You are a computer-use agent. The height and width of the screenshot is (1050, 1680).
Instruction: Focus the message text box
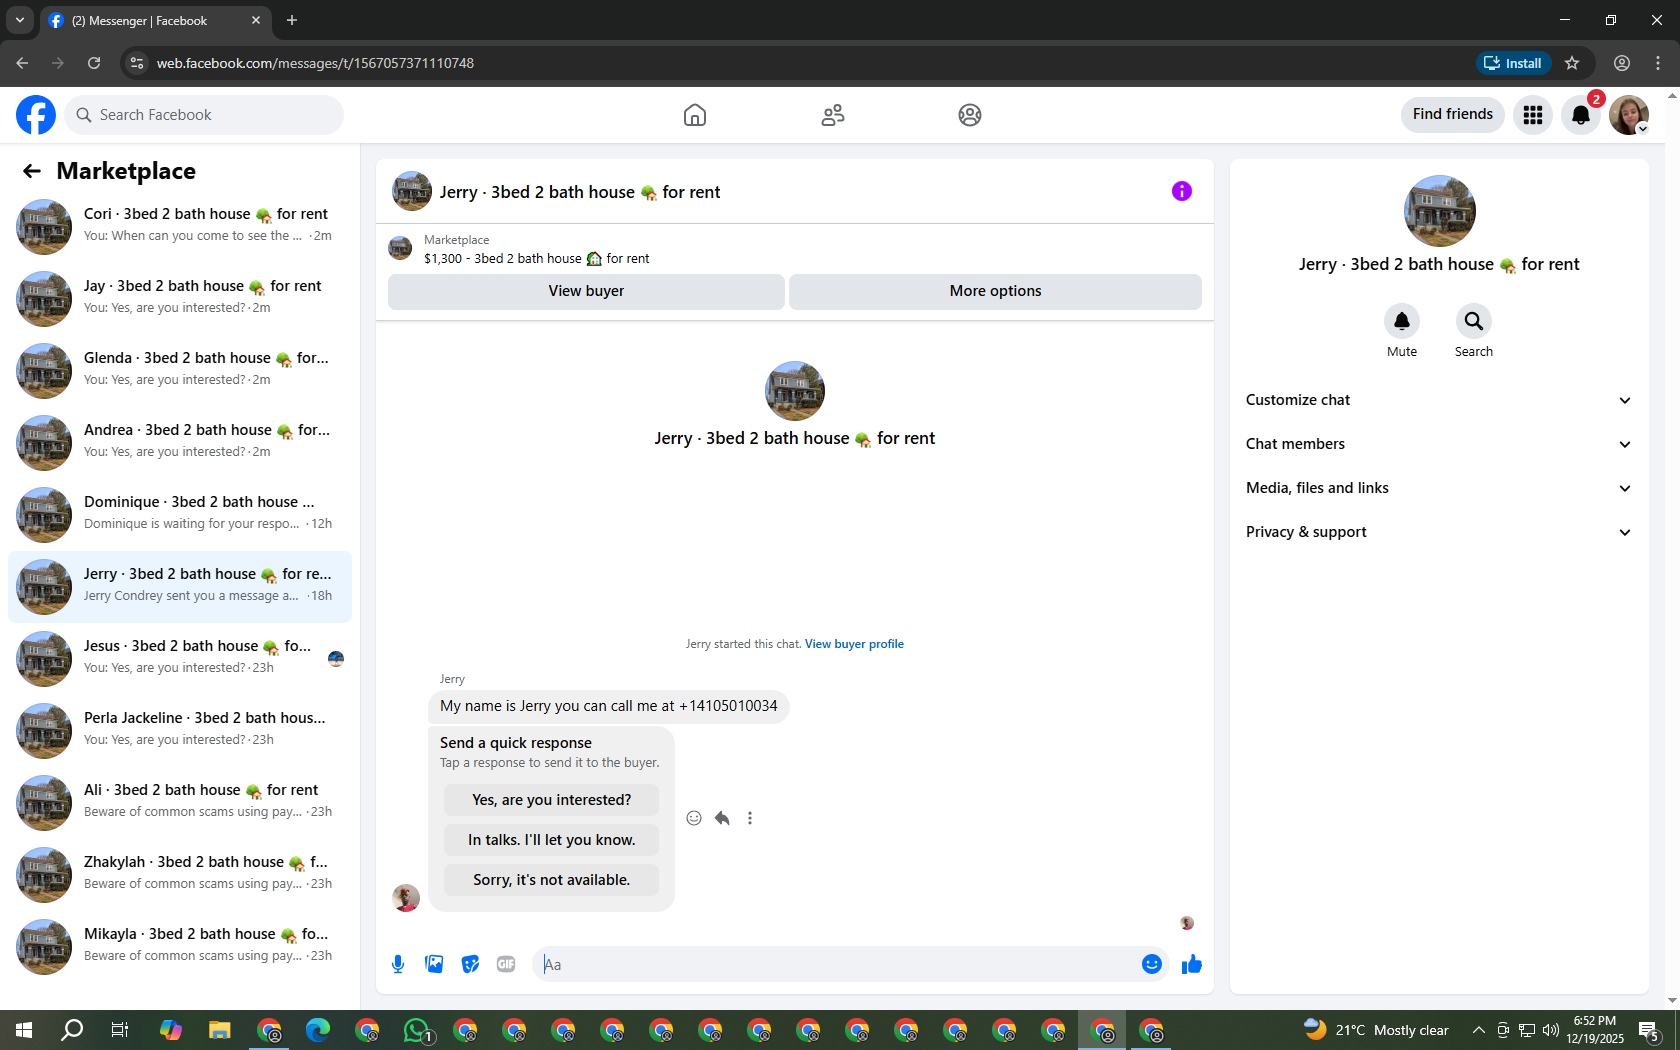[838, 964]
